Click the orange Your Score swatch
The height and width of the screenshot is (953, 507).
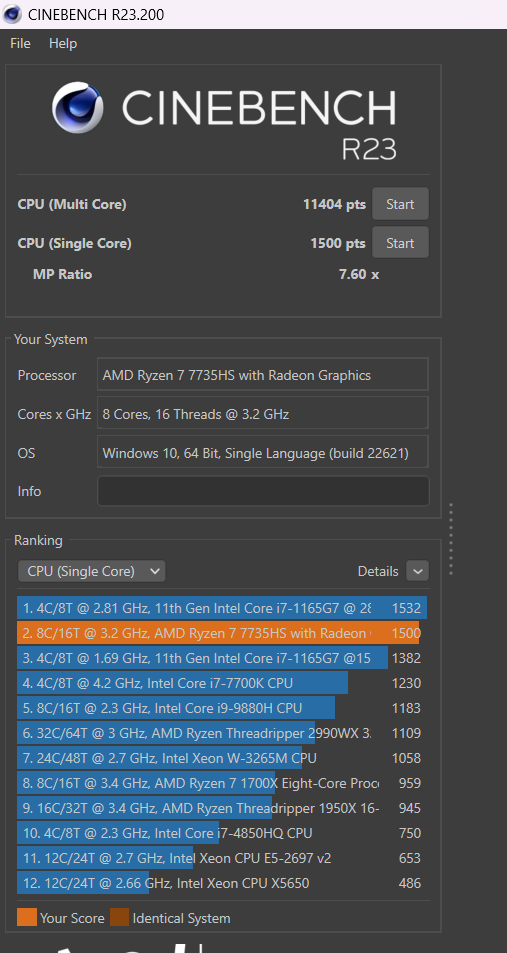point(27,917)
